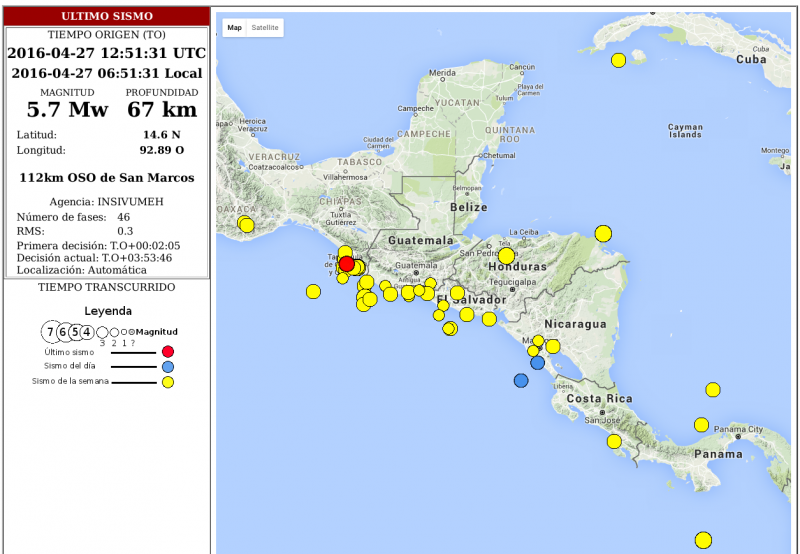800x554 pixels.
Task: Click yellow marker in Caribbean east of Costa Rica
Action: pyautogui.click(x=713, y=390)
